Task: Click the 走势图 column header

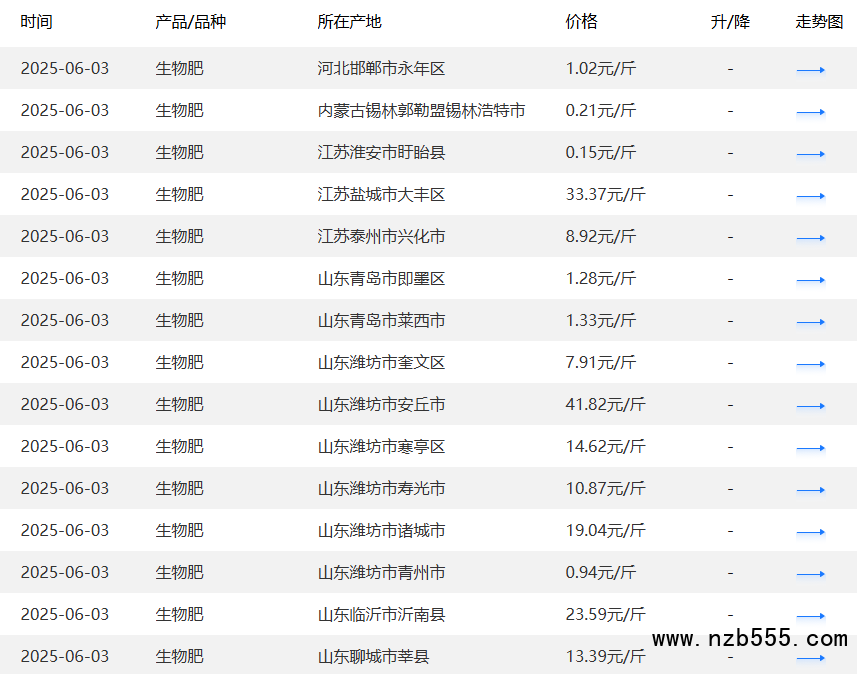Action: [819, 22]
